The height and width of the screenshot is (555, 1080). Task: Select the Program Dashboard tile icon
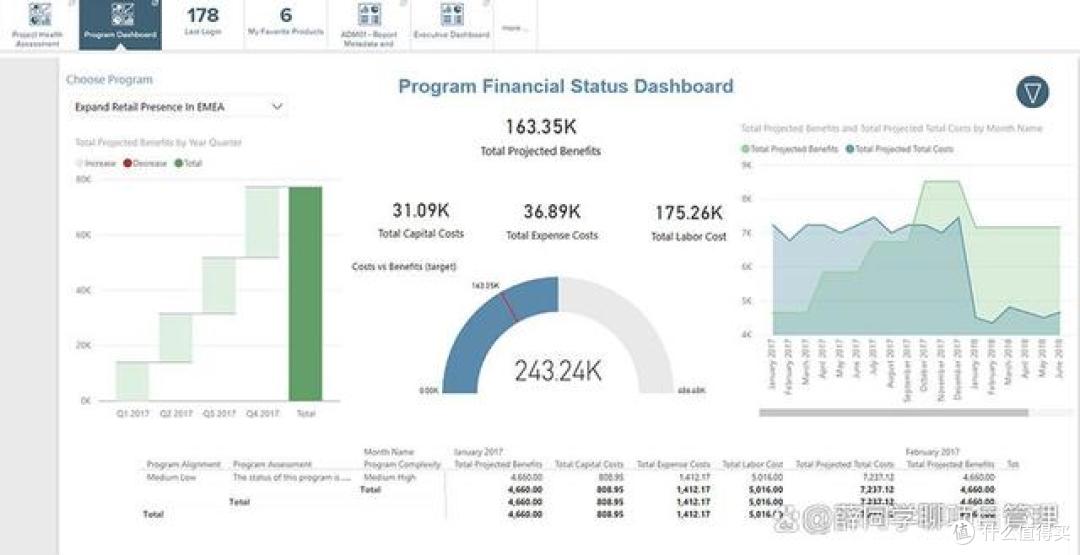point(122,14)
